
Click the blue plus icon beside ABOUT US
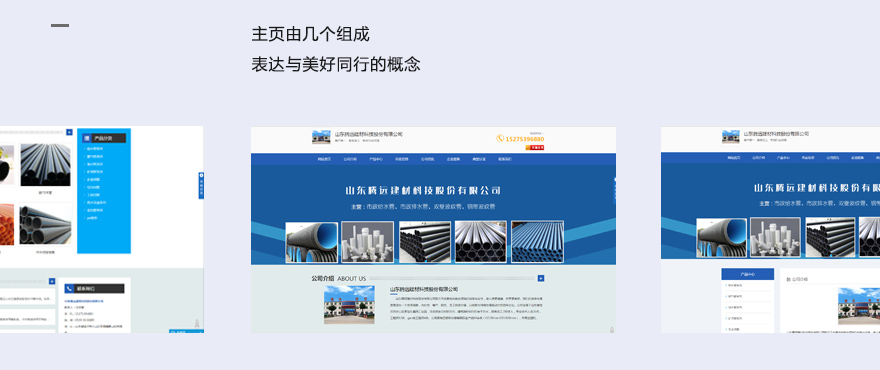coord(540,278)
